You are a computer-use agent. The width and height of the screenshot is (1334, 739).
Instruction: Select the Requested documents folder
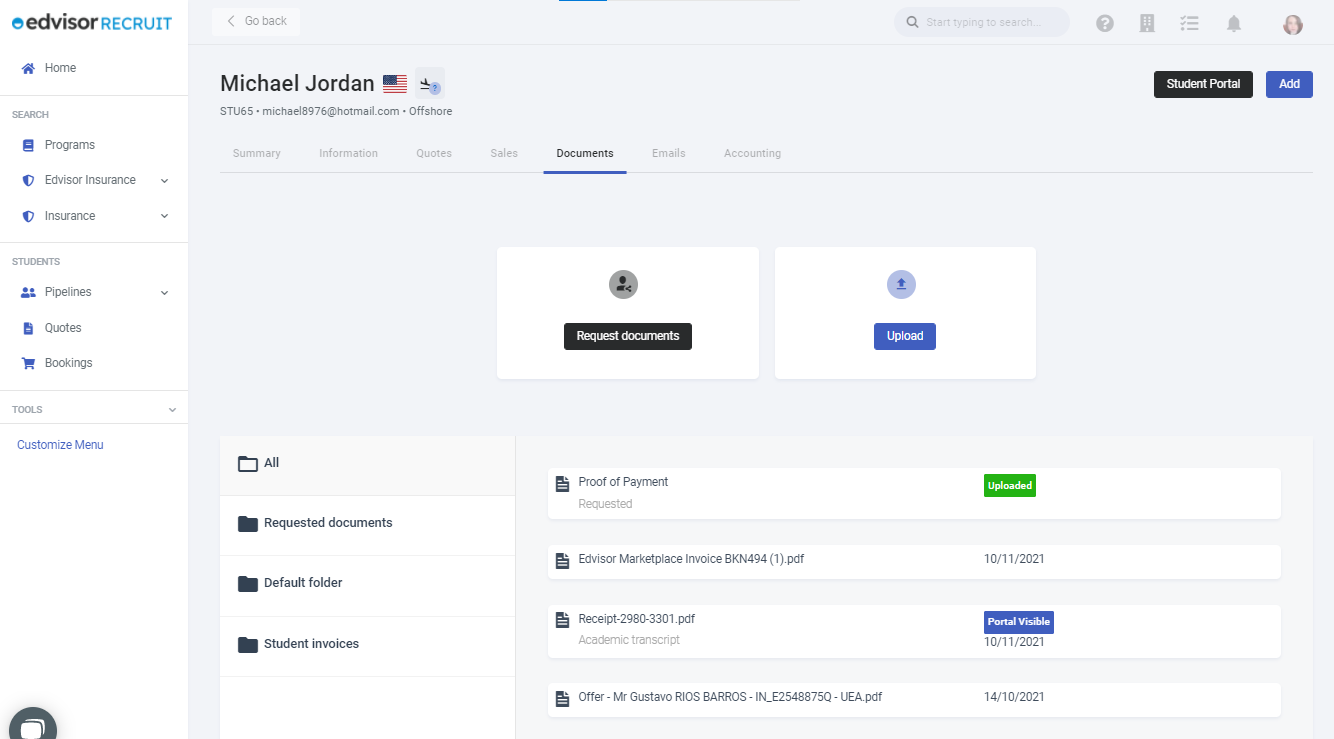coord(367,524)
